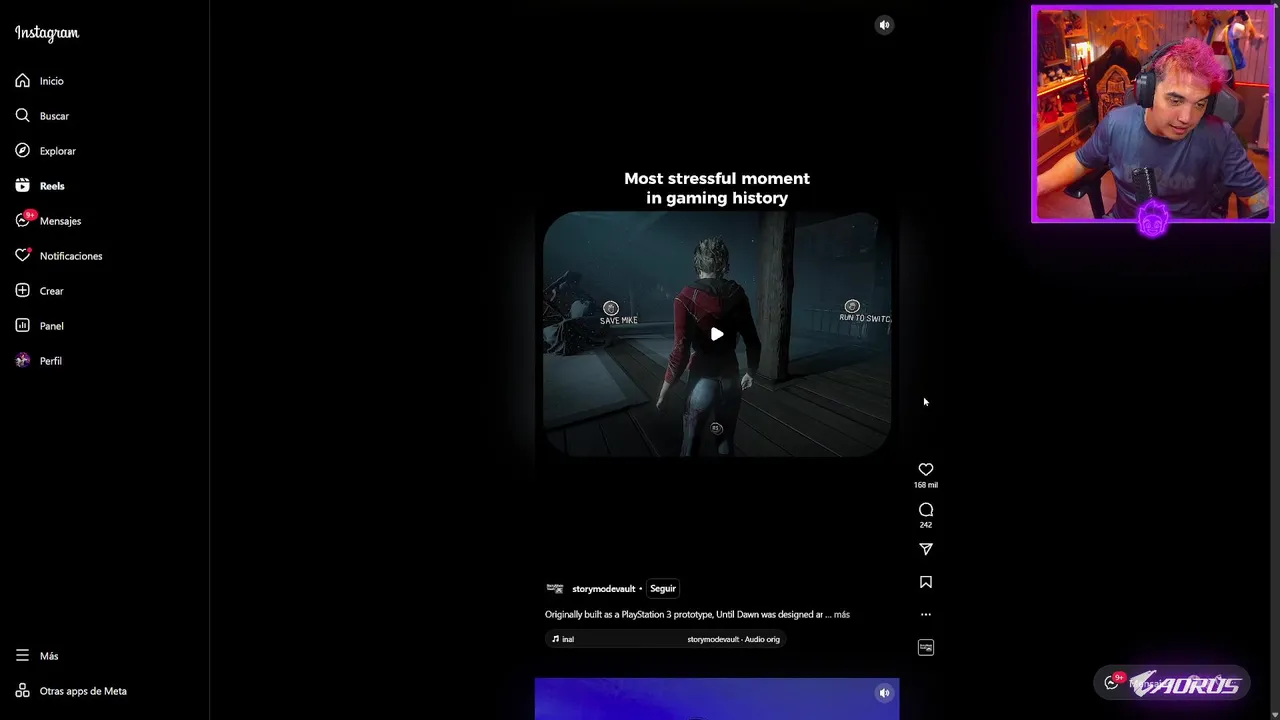This screenshot has height=720, width=1280.
Task: Play the paused reel video
Action: click(717, 334)
